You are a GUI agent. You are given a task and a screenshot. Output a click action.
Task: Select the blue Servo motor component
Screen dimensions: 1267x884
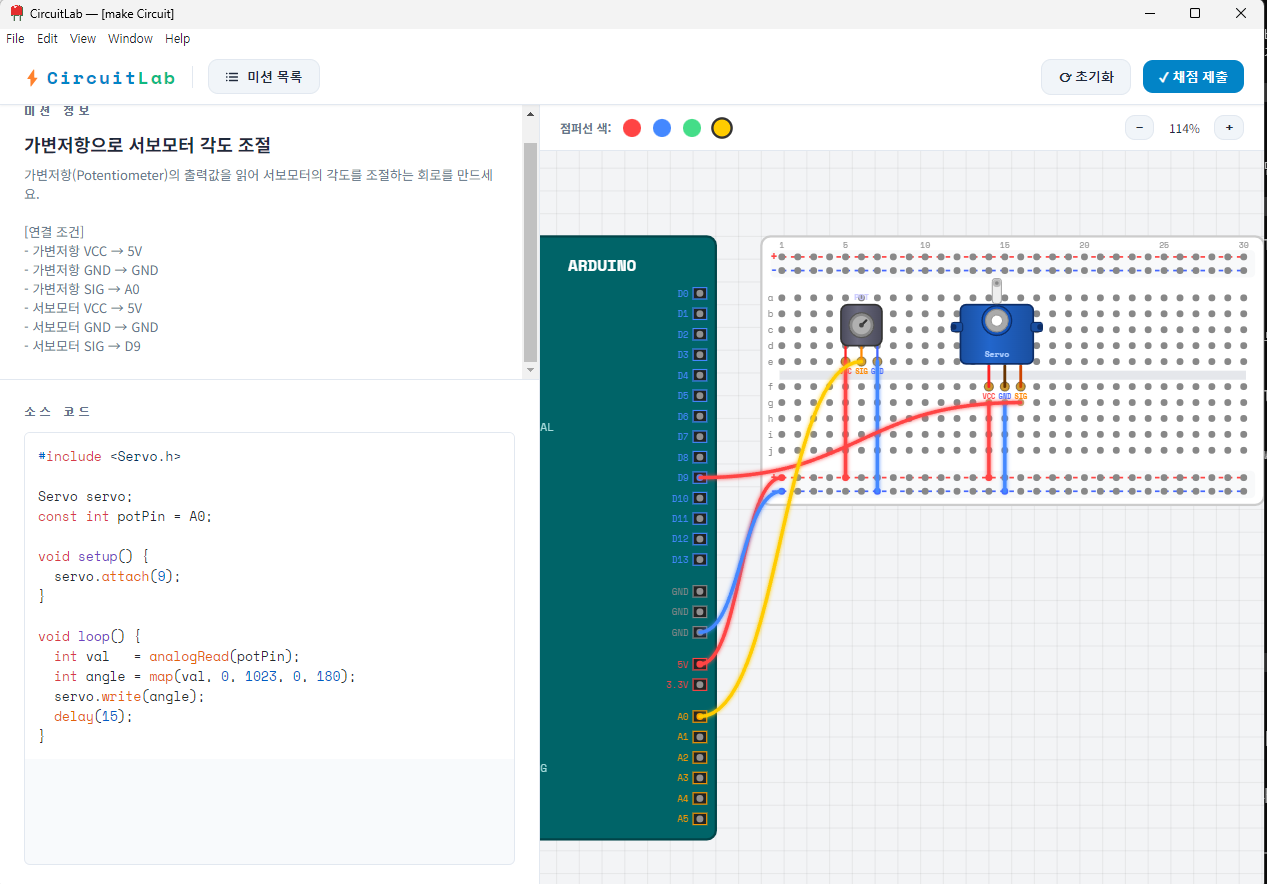coord(996,335)
